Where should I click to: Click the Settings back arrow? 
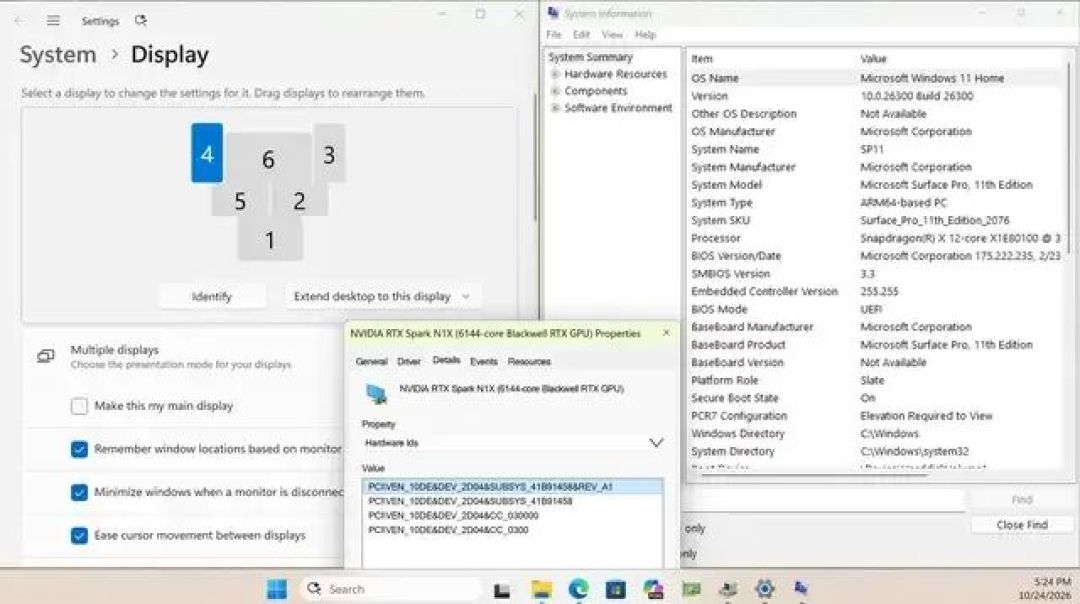tap(19, 21)
